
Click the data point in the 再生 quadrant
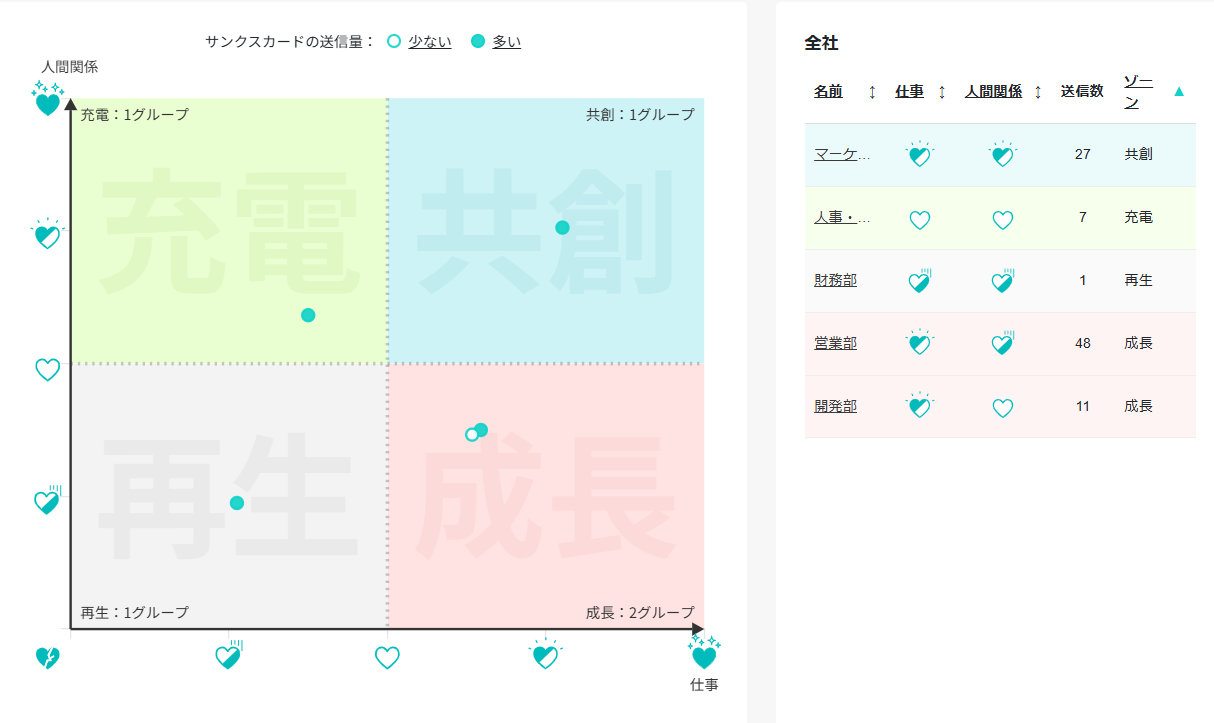(x=237, y=502)
